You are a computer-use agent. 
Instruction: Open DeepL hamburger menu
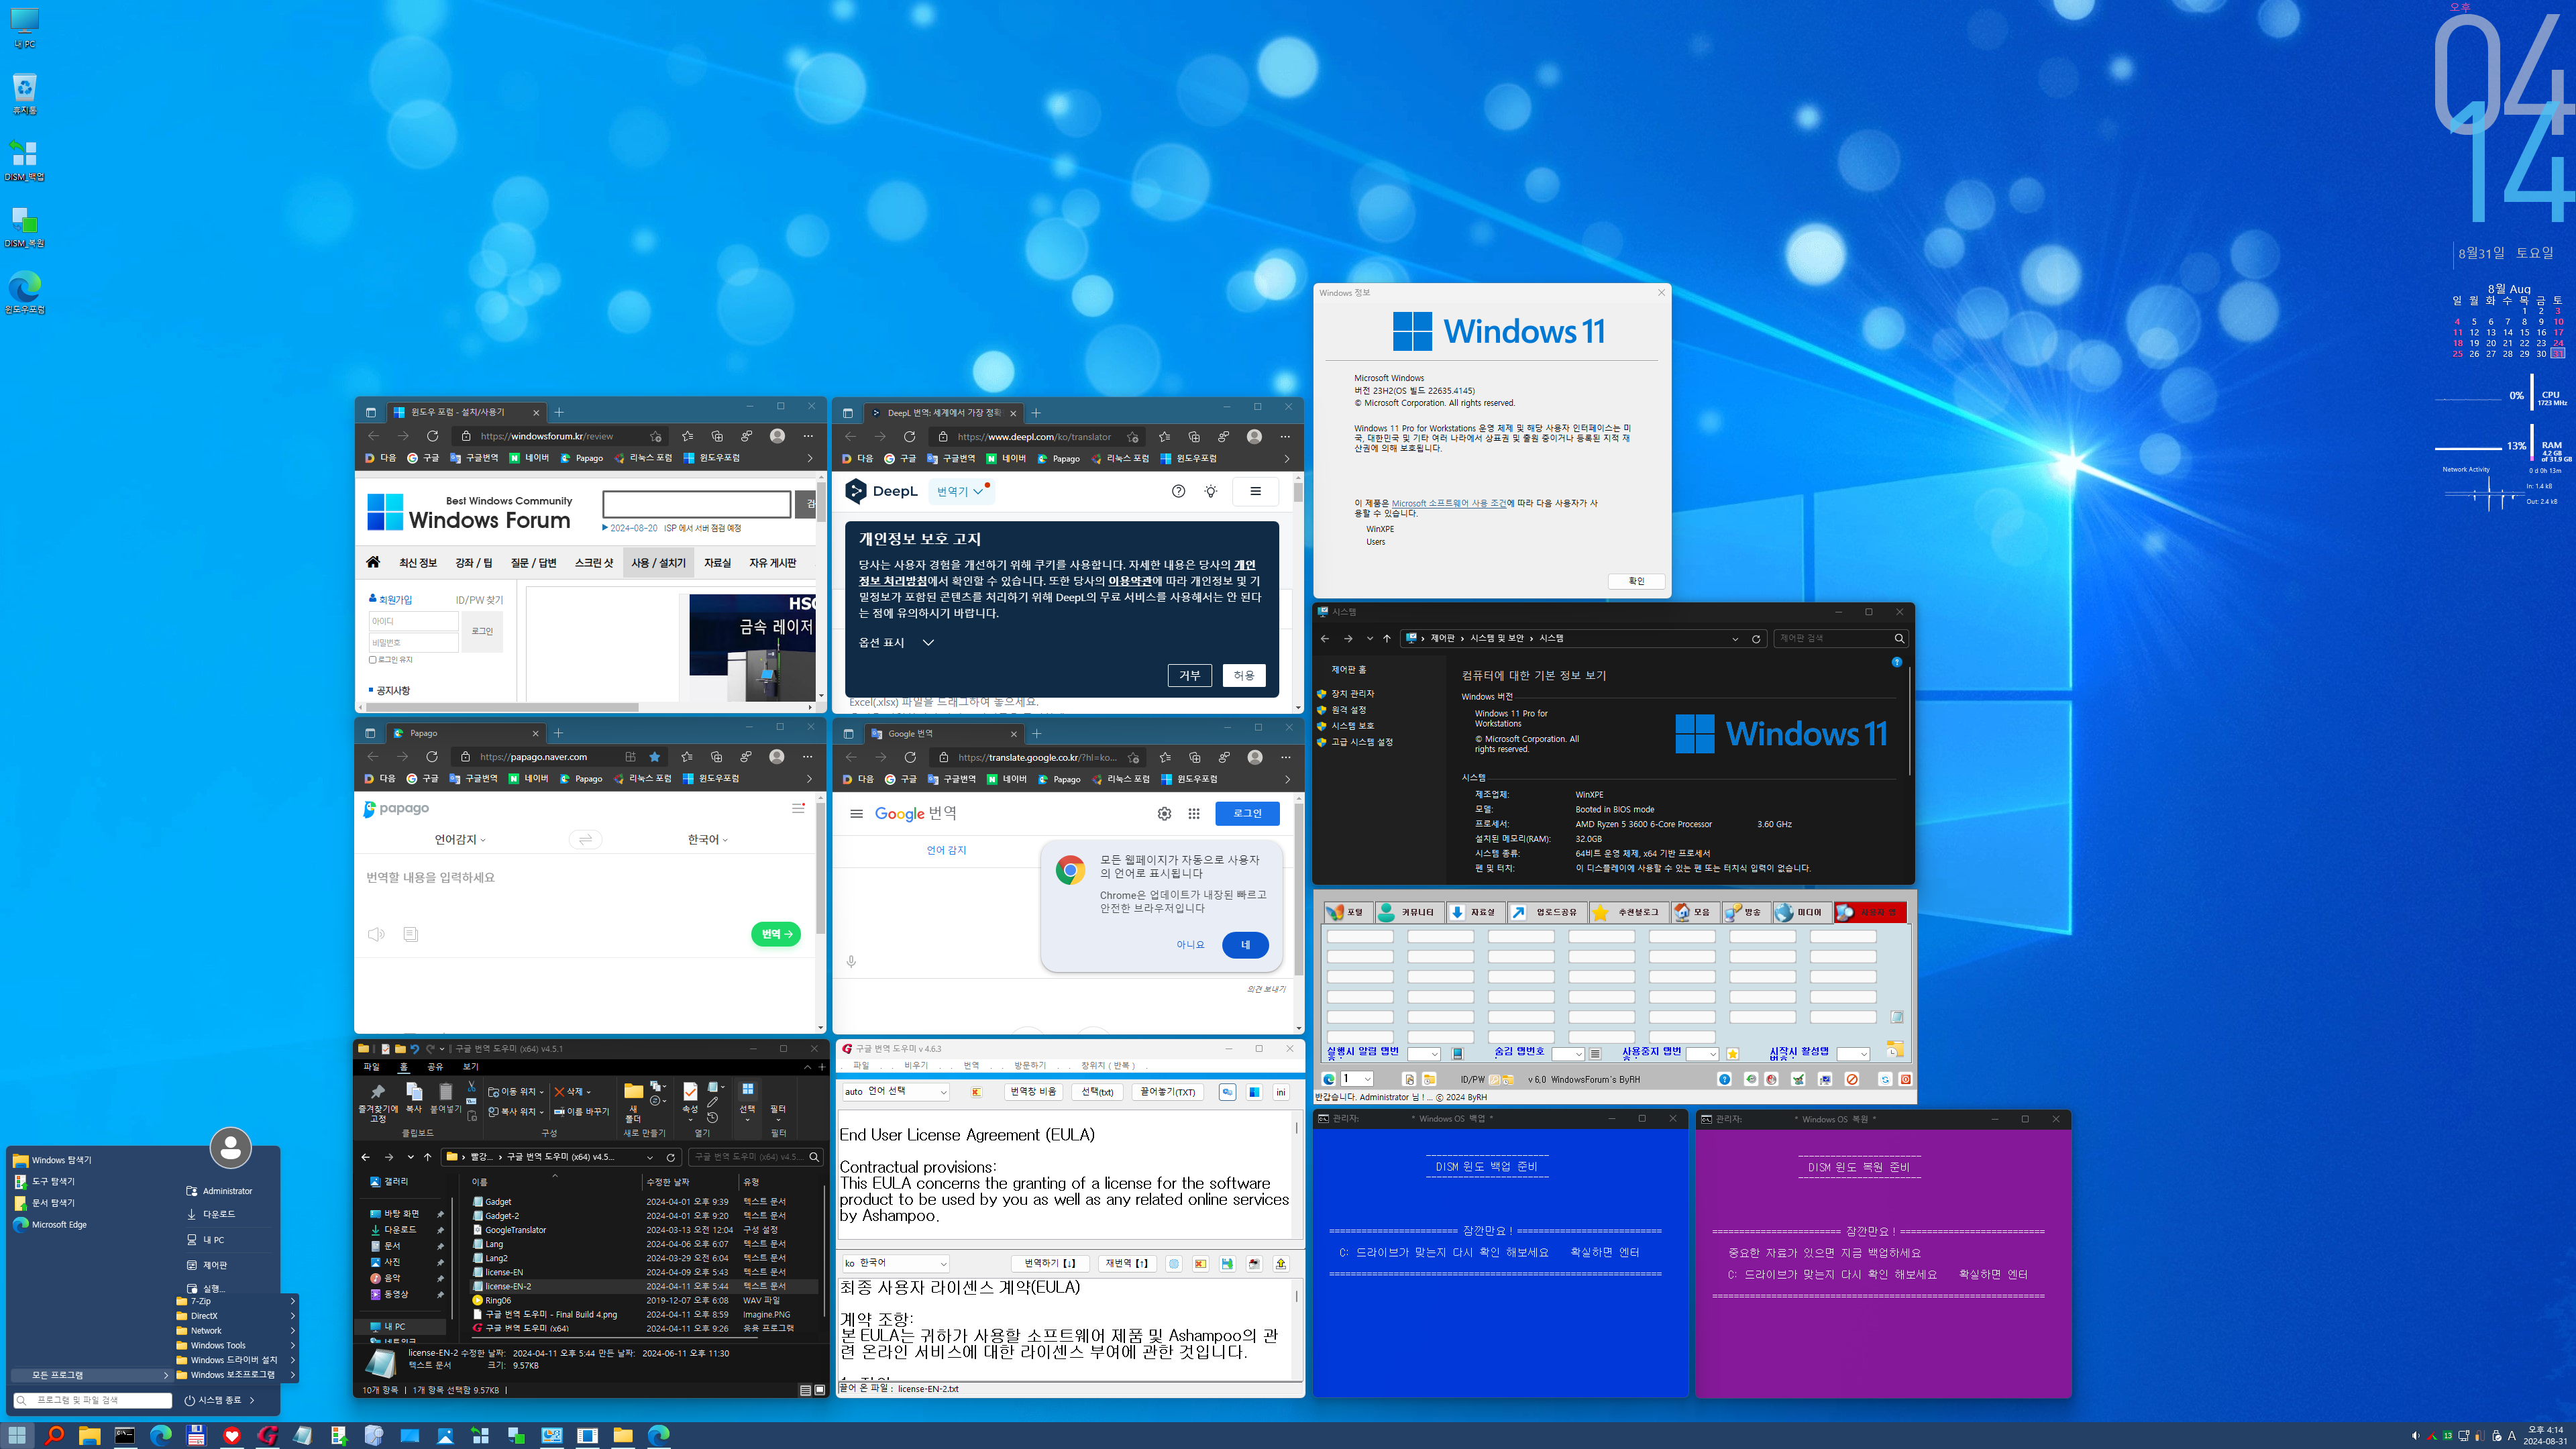(x=1256, y=491)
